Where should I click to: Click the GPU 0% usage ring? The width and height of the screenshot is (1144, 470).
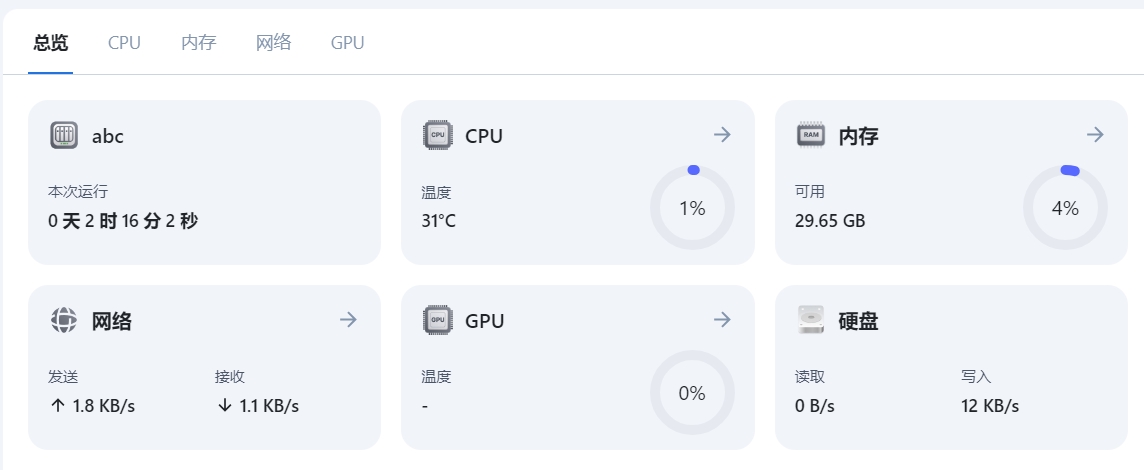coord(692,393)
